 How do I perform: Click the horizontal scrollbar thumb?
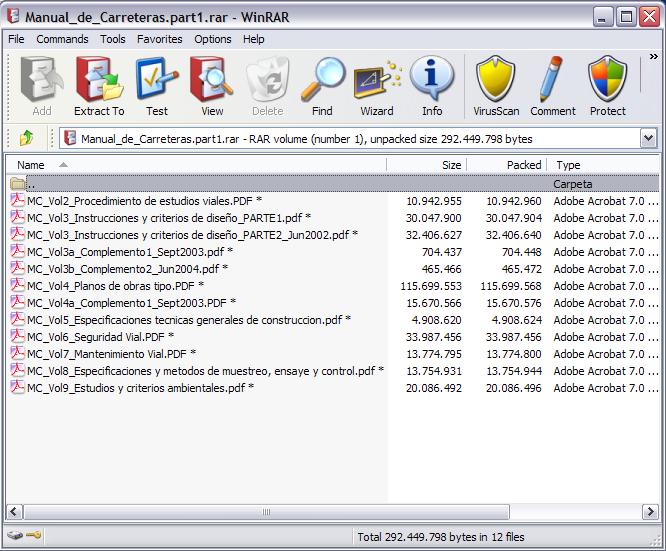pyautogui.click(x=266, y=511)
